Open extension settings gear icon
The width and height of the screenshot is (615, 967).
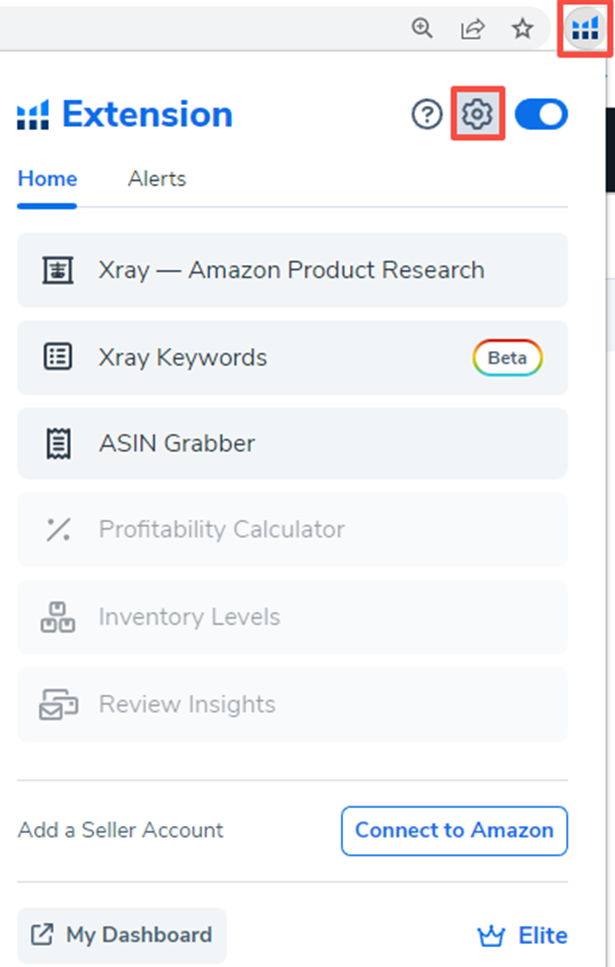point(477,115)
